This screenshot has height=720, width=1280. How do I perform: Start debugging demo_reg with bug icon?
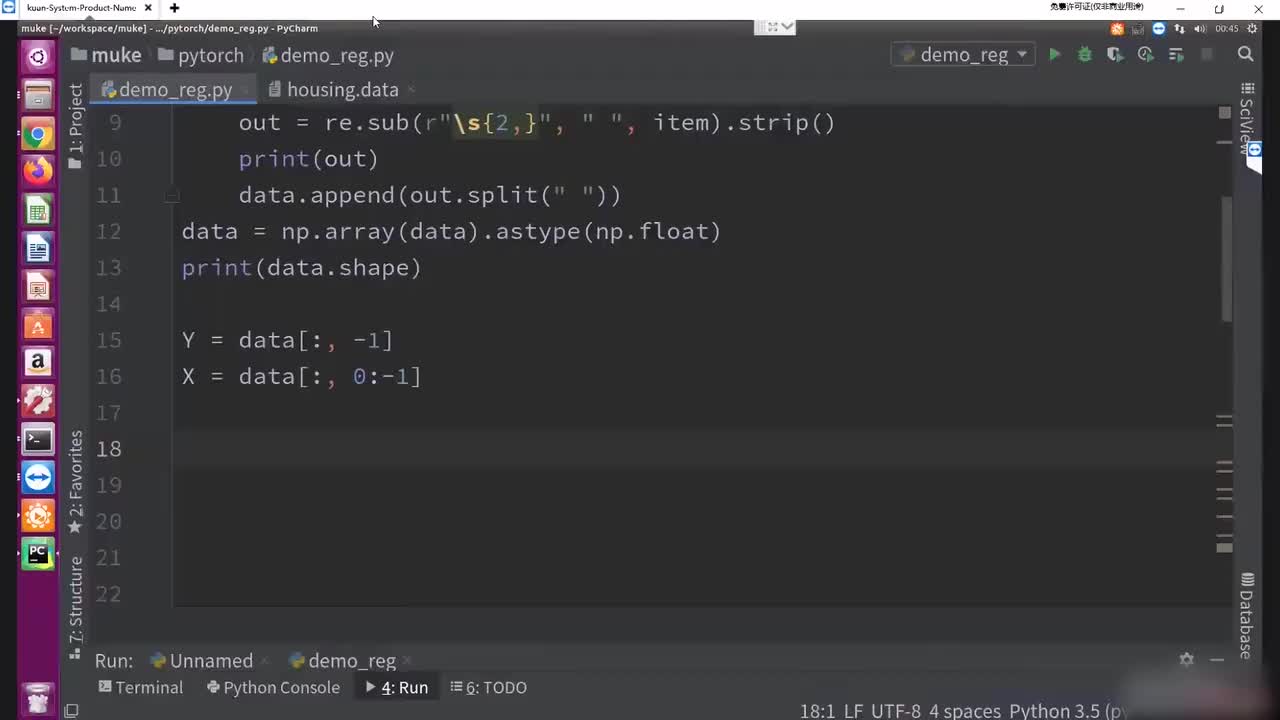pyautogui.click(x=1084, y=55)
